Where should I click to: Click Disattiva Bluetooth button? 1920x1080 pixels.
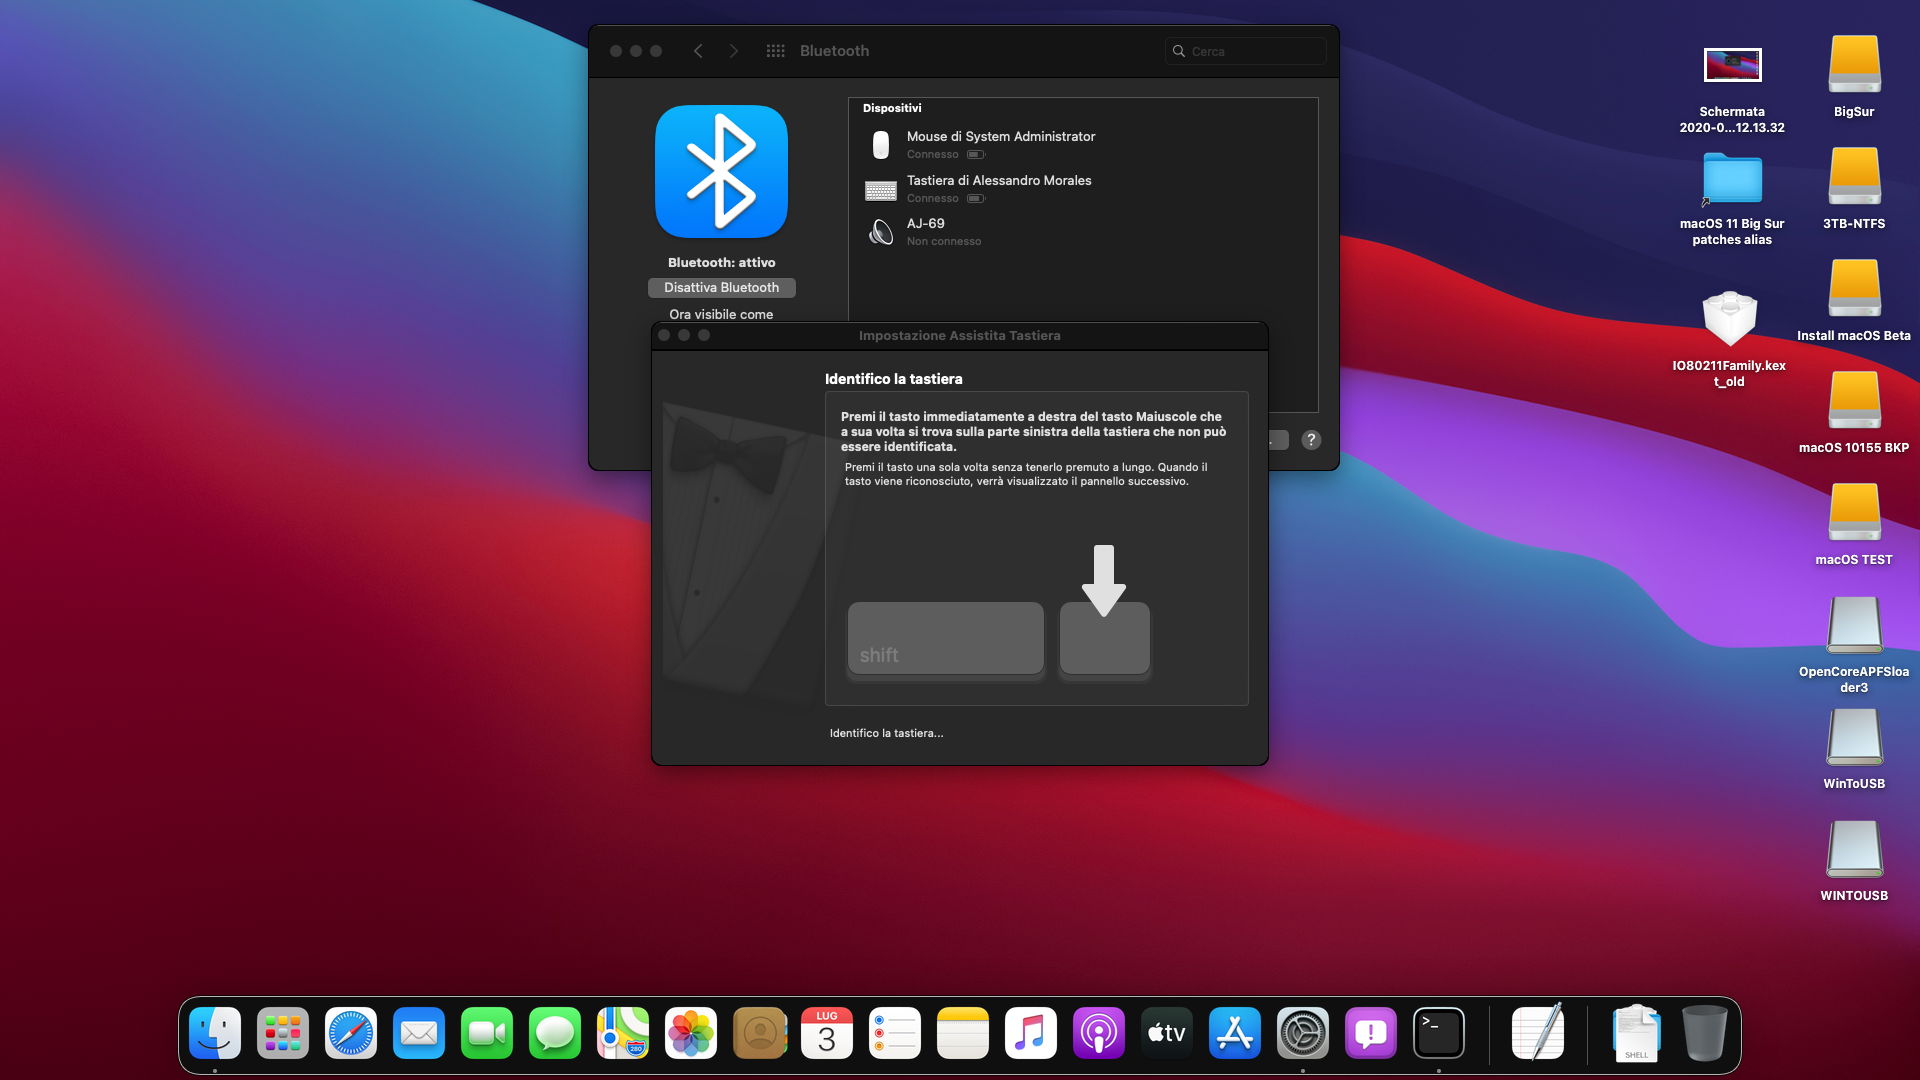point(721,287)
